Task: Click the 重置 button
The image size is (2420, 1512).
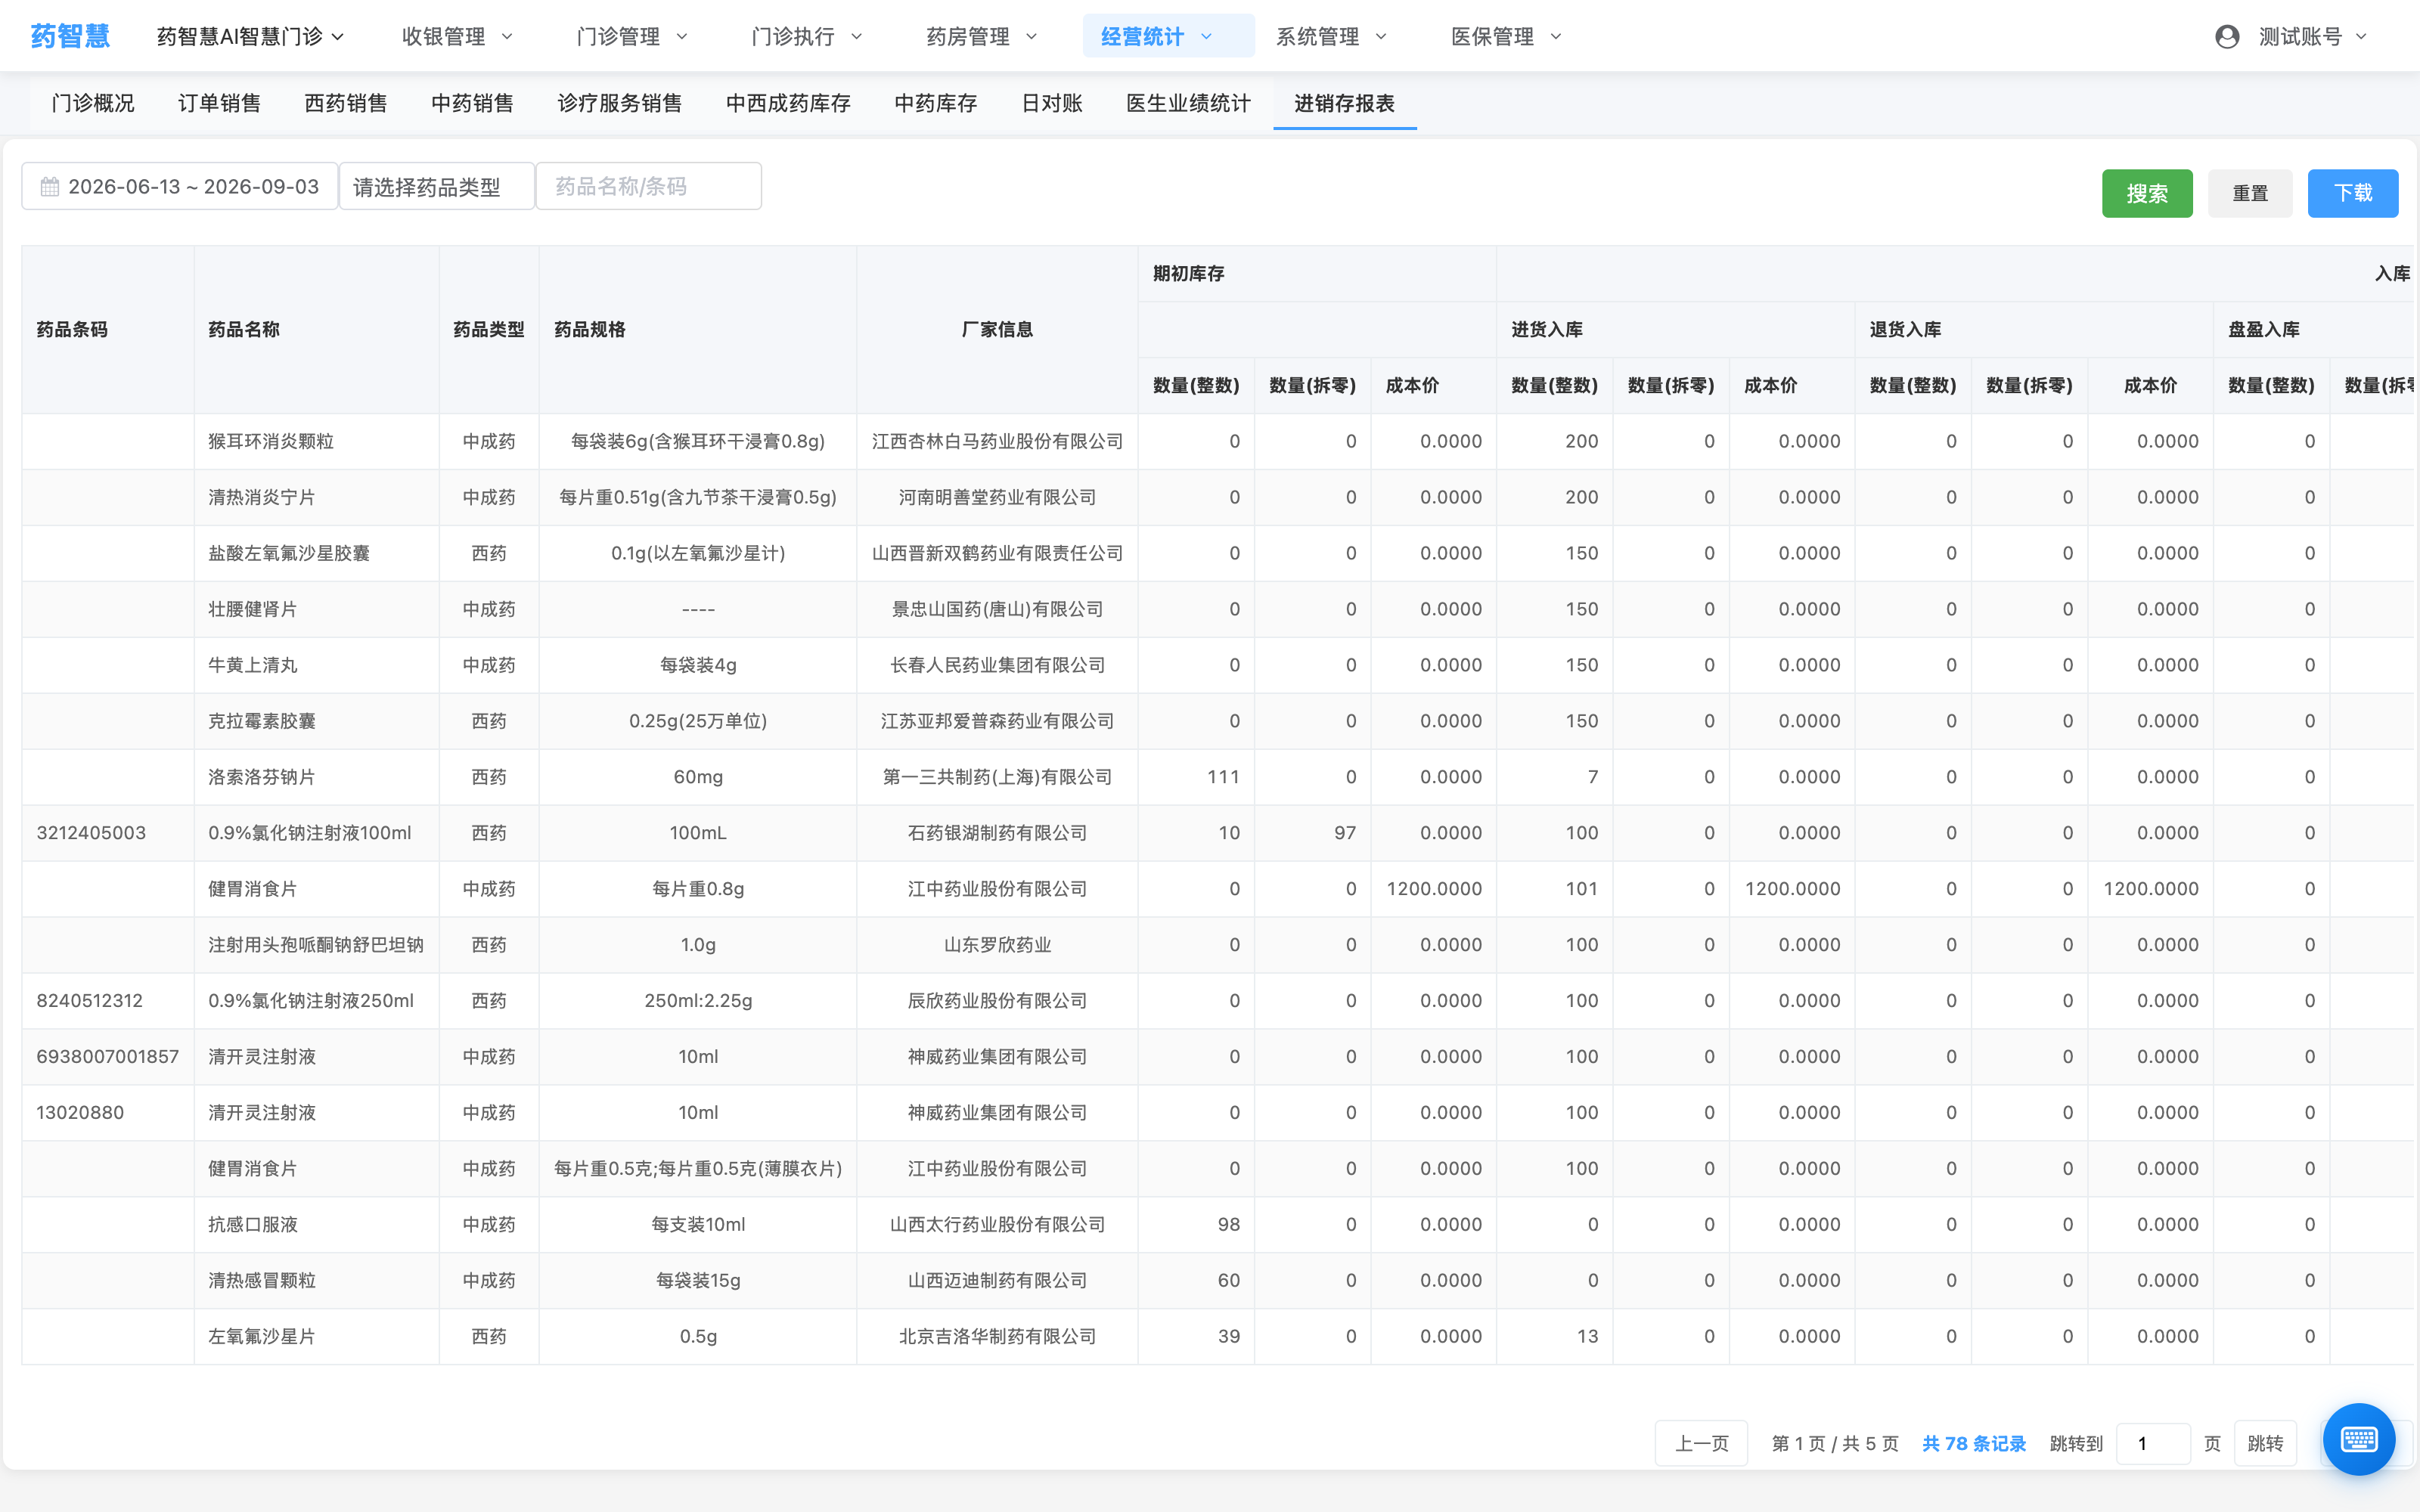Action: [x=2250, y=193]
